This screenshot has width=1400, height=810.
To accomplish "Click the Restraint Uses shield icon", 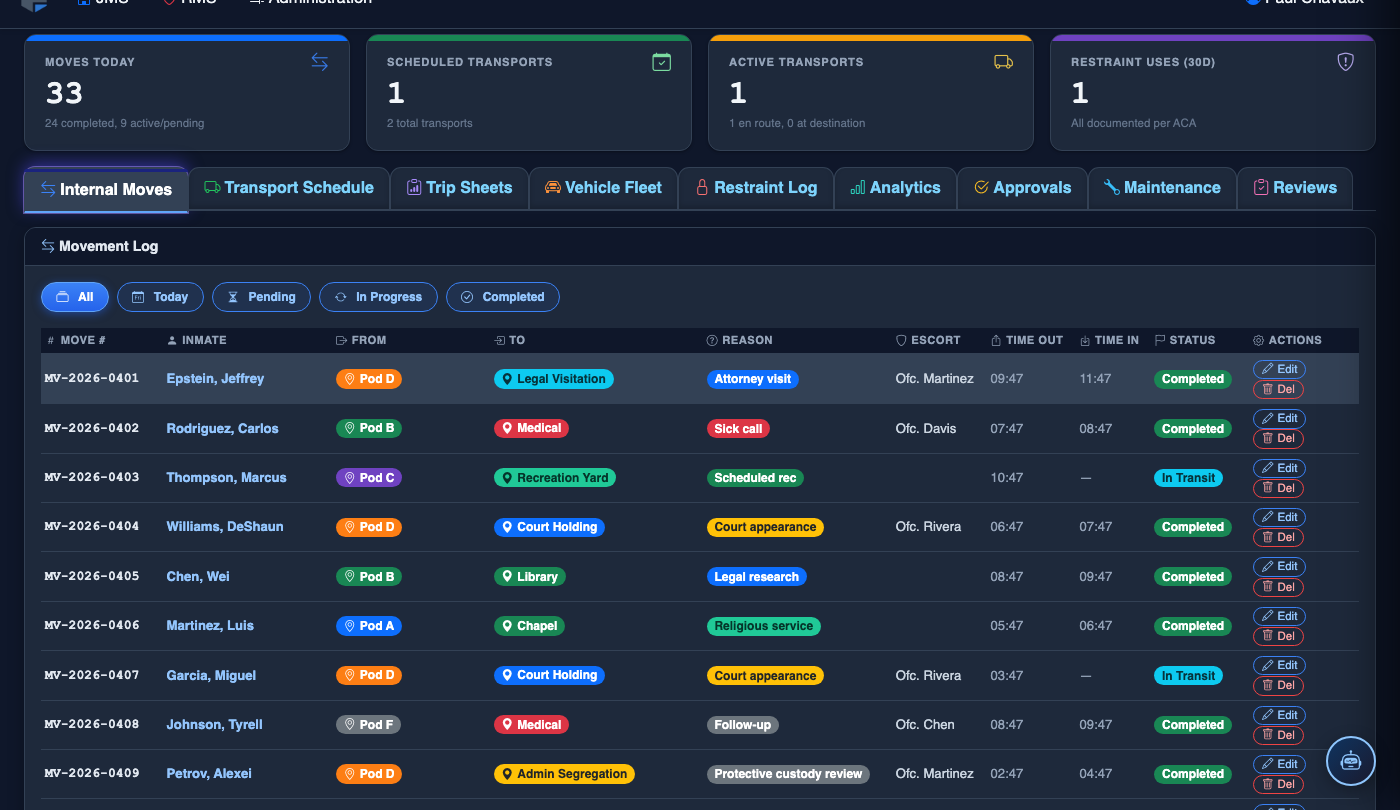I will coord(1345,62).
